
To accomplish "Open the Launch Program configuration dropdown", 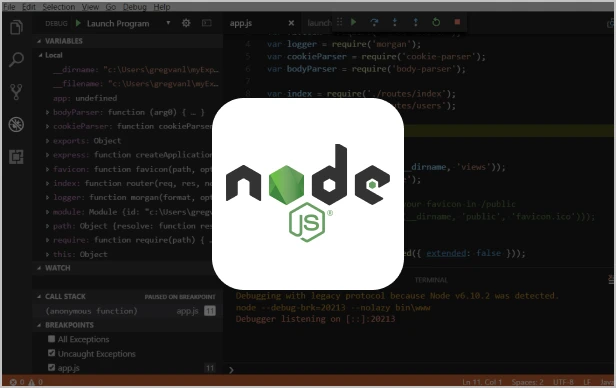I will [x=168, y=23].
